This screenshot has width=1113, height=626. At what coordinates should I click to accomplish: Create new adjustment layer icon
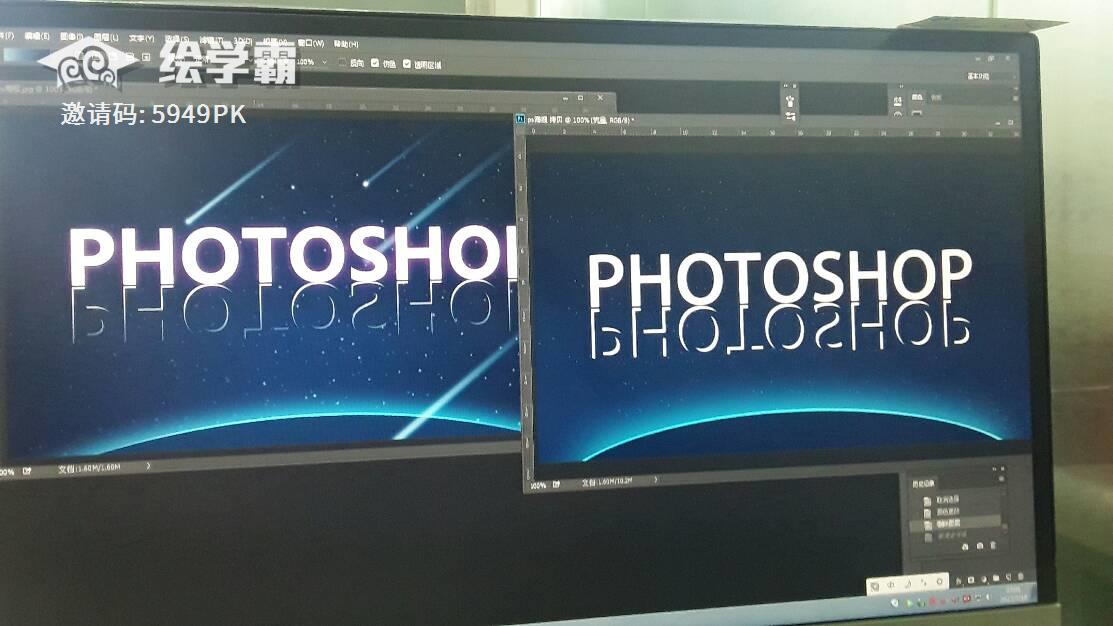coord(984,579)
